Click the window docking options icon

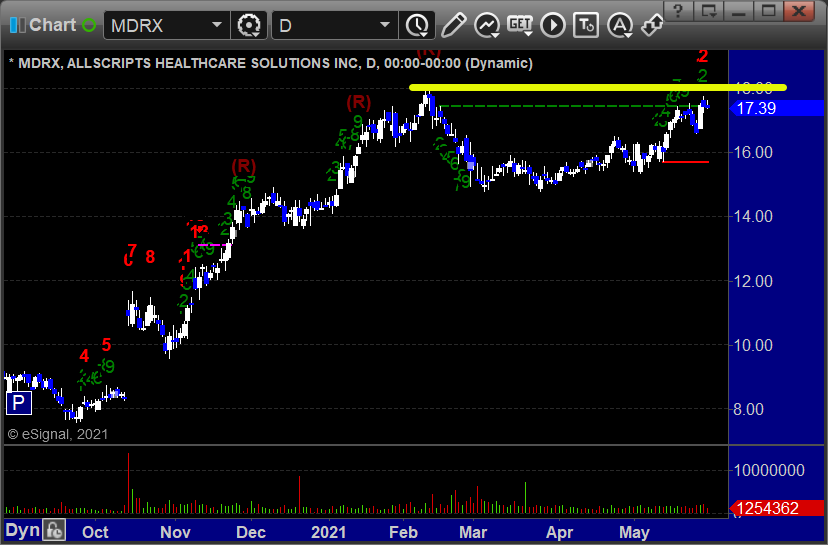pyautogui.click(x=708, y=10)
